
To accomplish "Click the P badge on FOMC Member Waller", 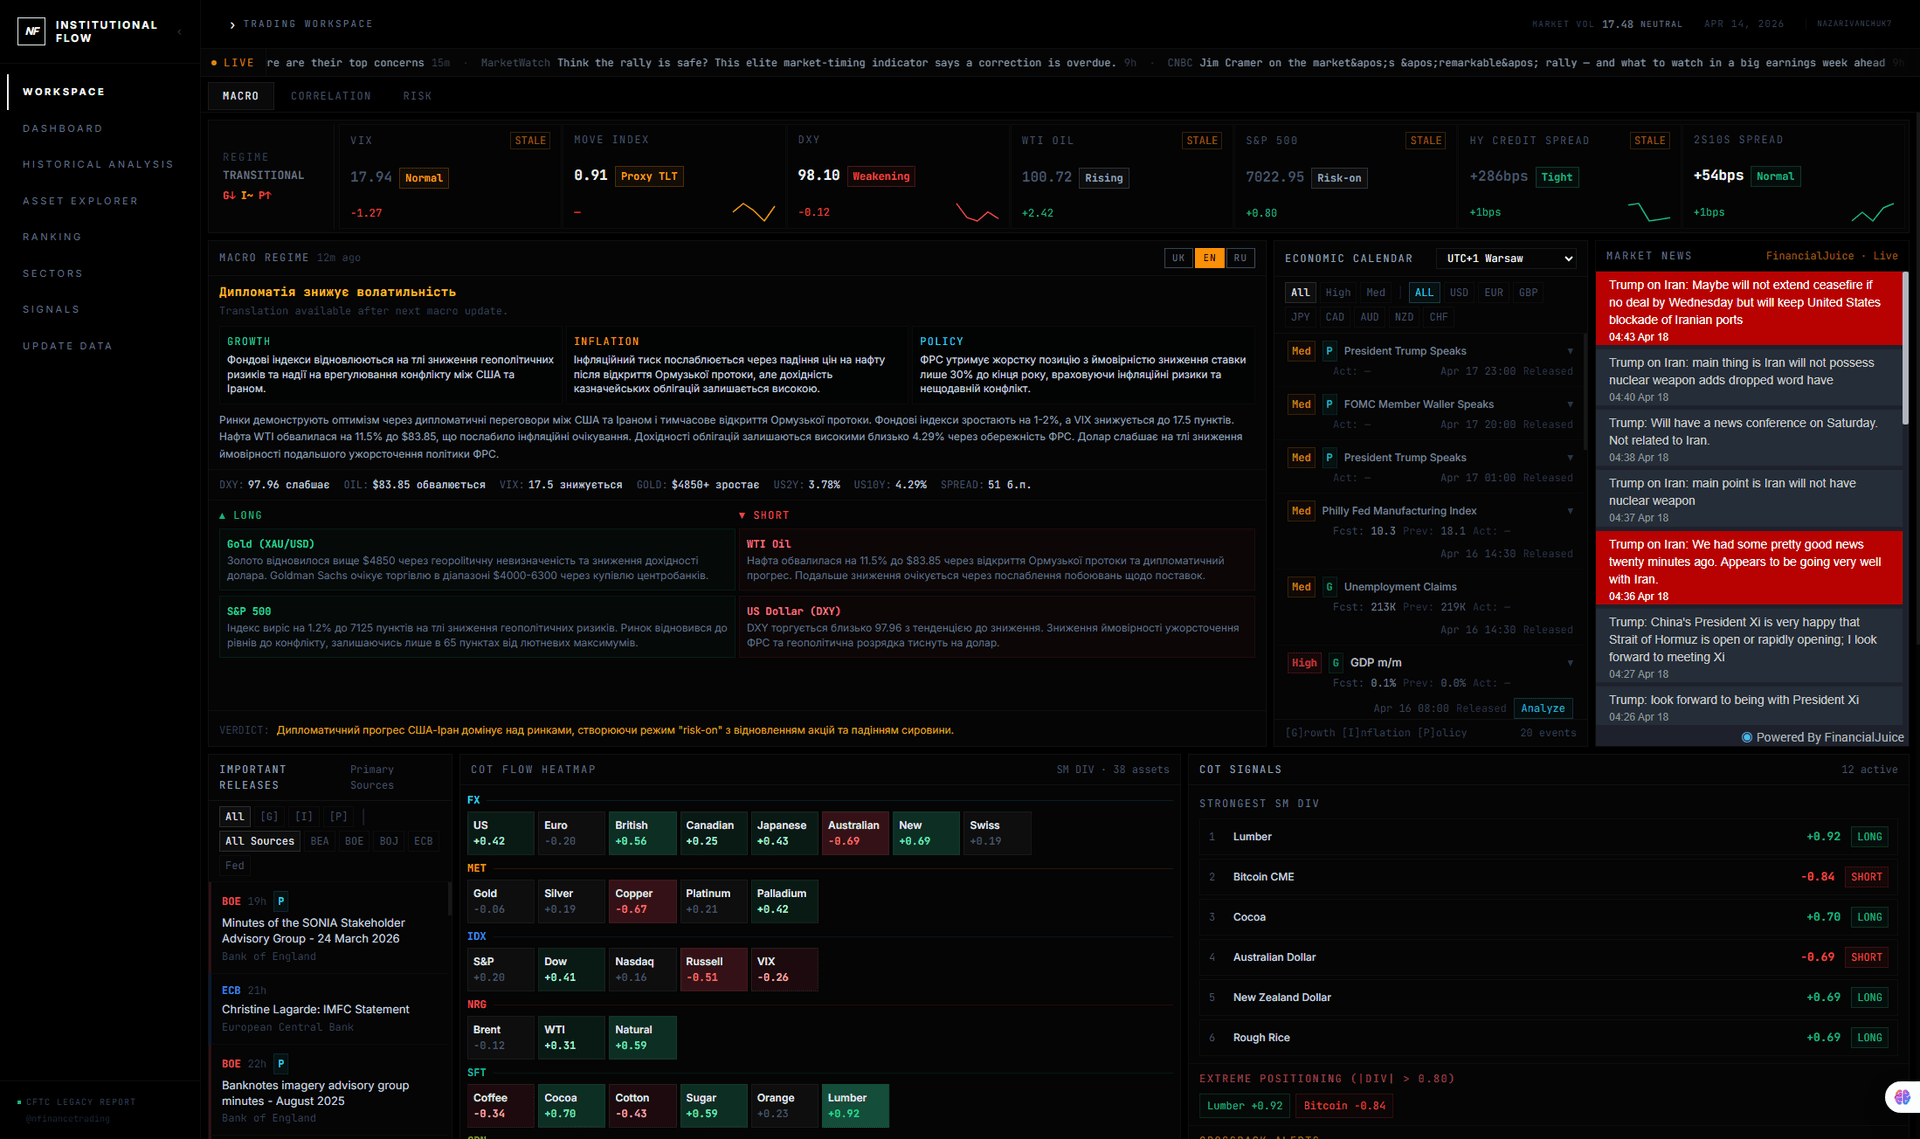I will (x=1329, y=404).
